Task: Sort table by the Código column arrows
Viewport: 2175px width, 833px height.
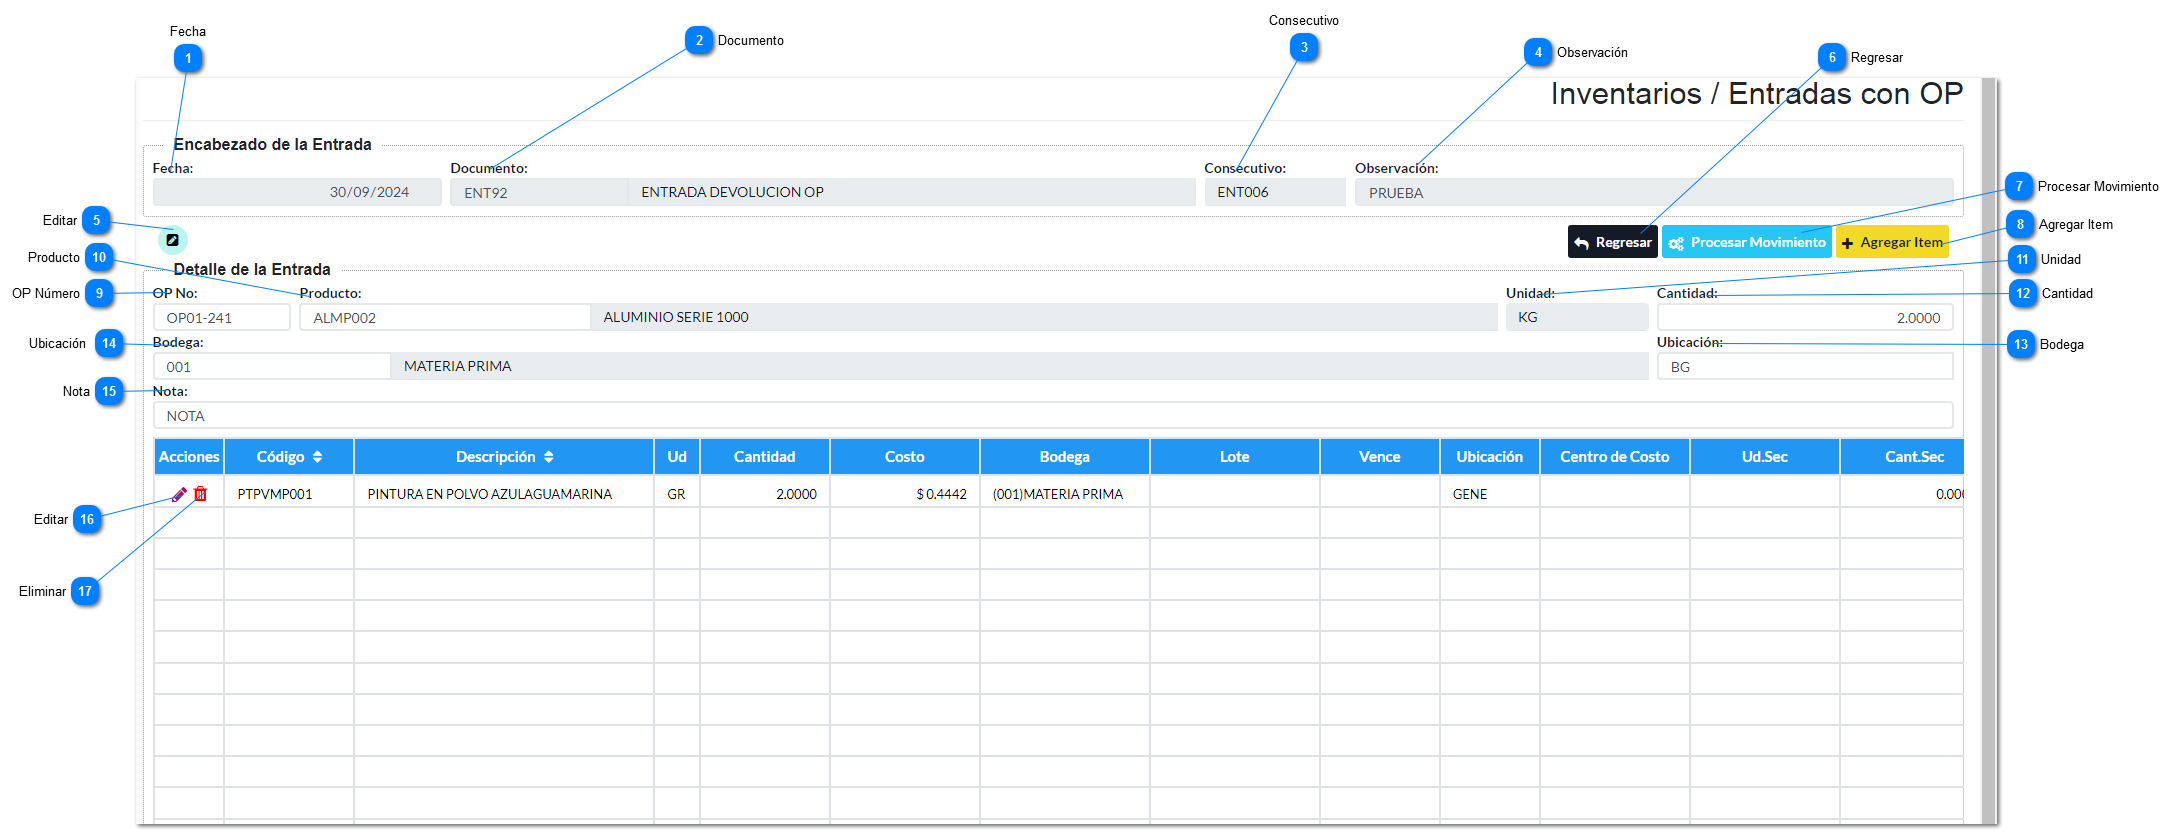Action: click(317, 457)
